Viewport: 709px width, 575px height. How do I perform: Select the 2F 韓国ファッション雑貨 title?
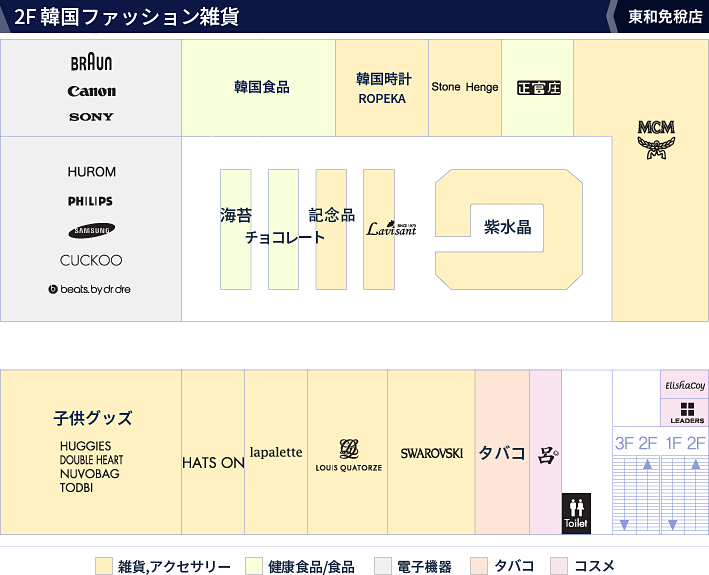tap(126, 17)
